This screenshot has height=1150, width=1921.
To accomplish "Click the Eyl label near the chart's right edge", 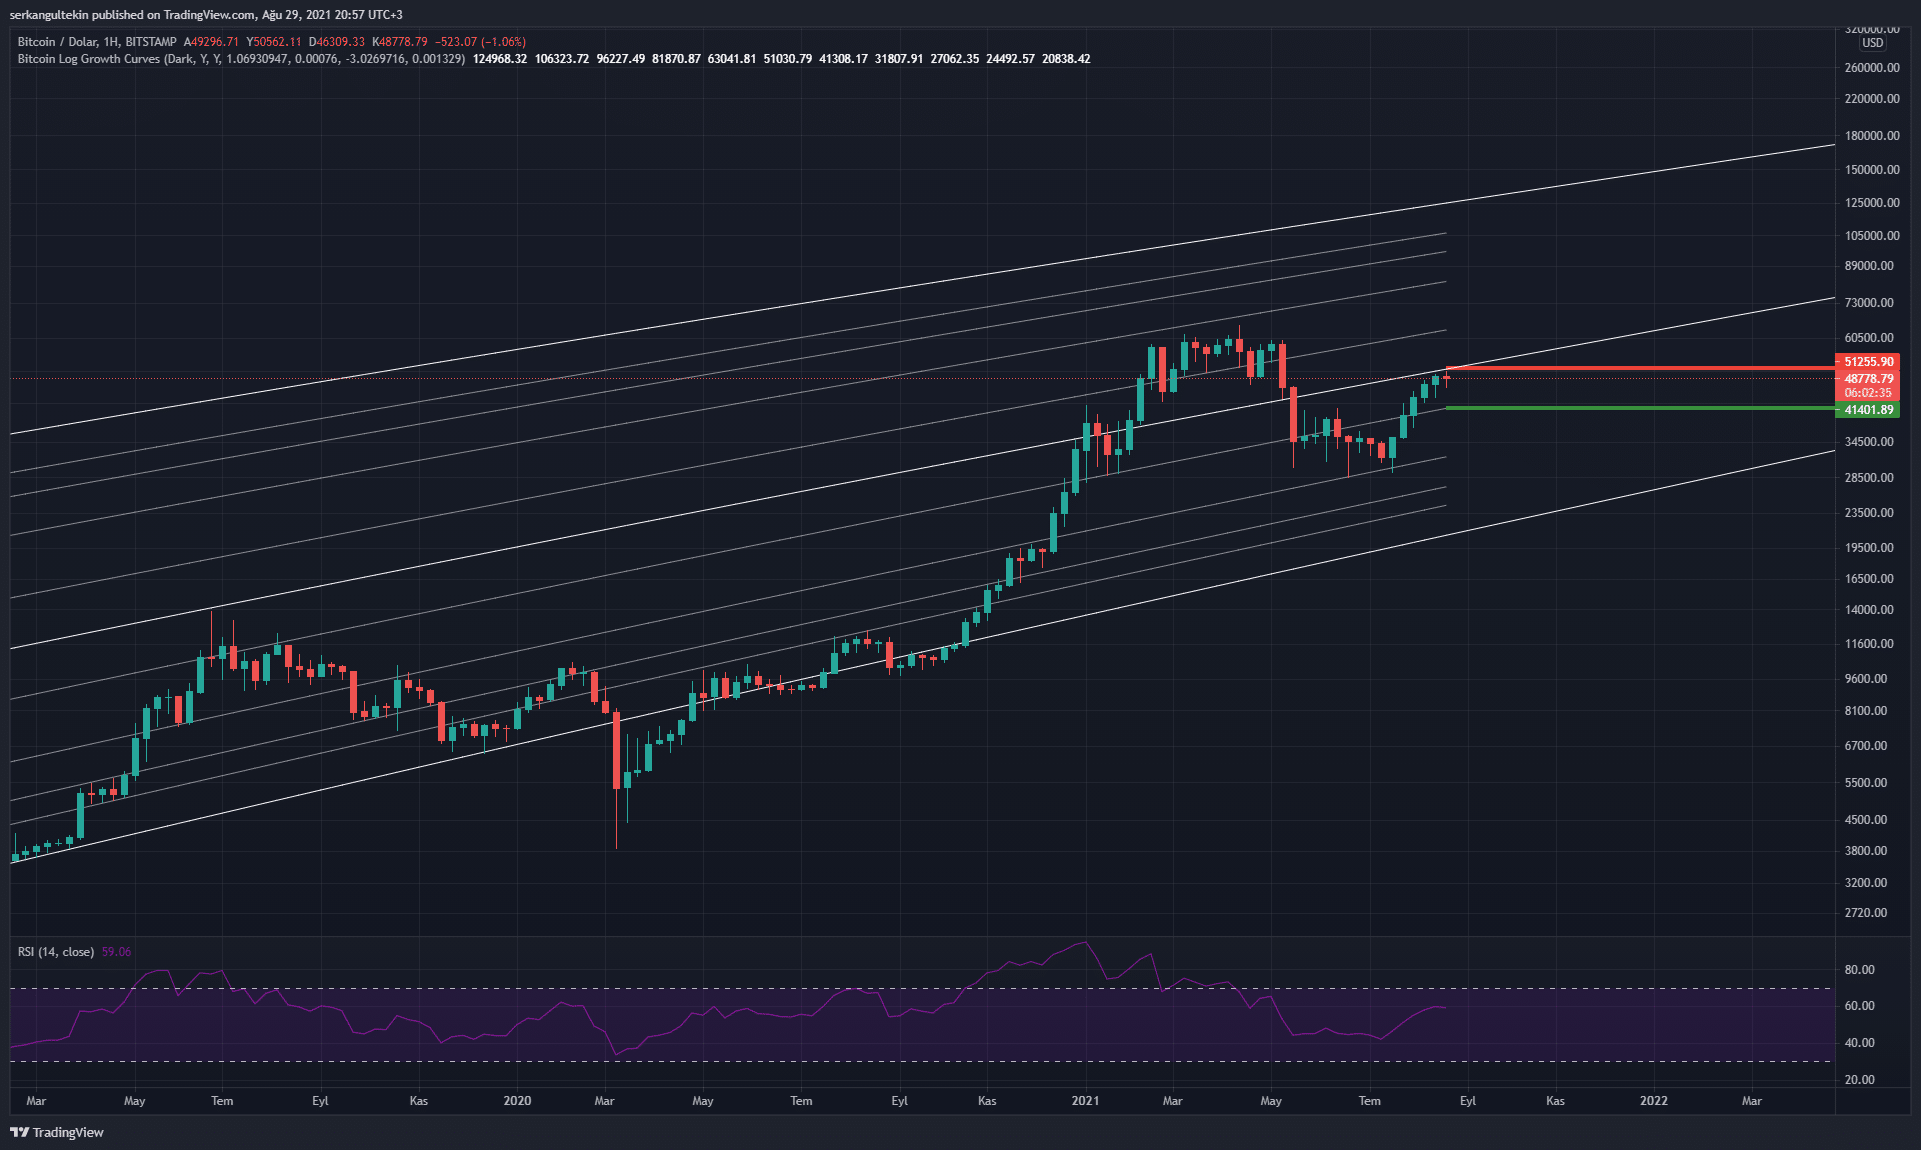I will coord(1467,1101).
